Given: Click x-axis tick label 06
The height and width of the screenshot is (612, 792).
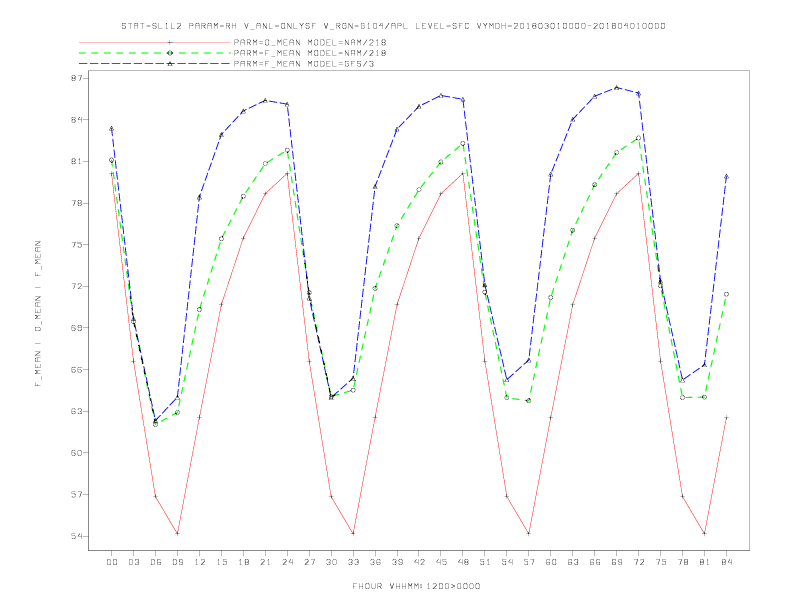Looking at the screenshot, I should coord(156,562).
